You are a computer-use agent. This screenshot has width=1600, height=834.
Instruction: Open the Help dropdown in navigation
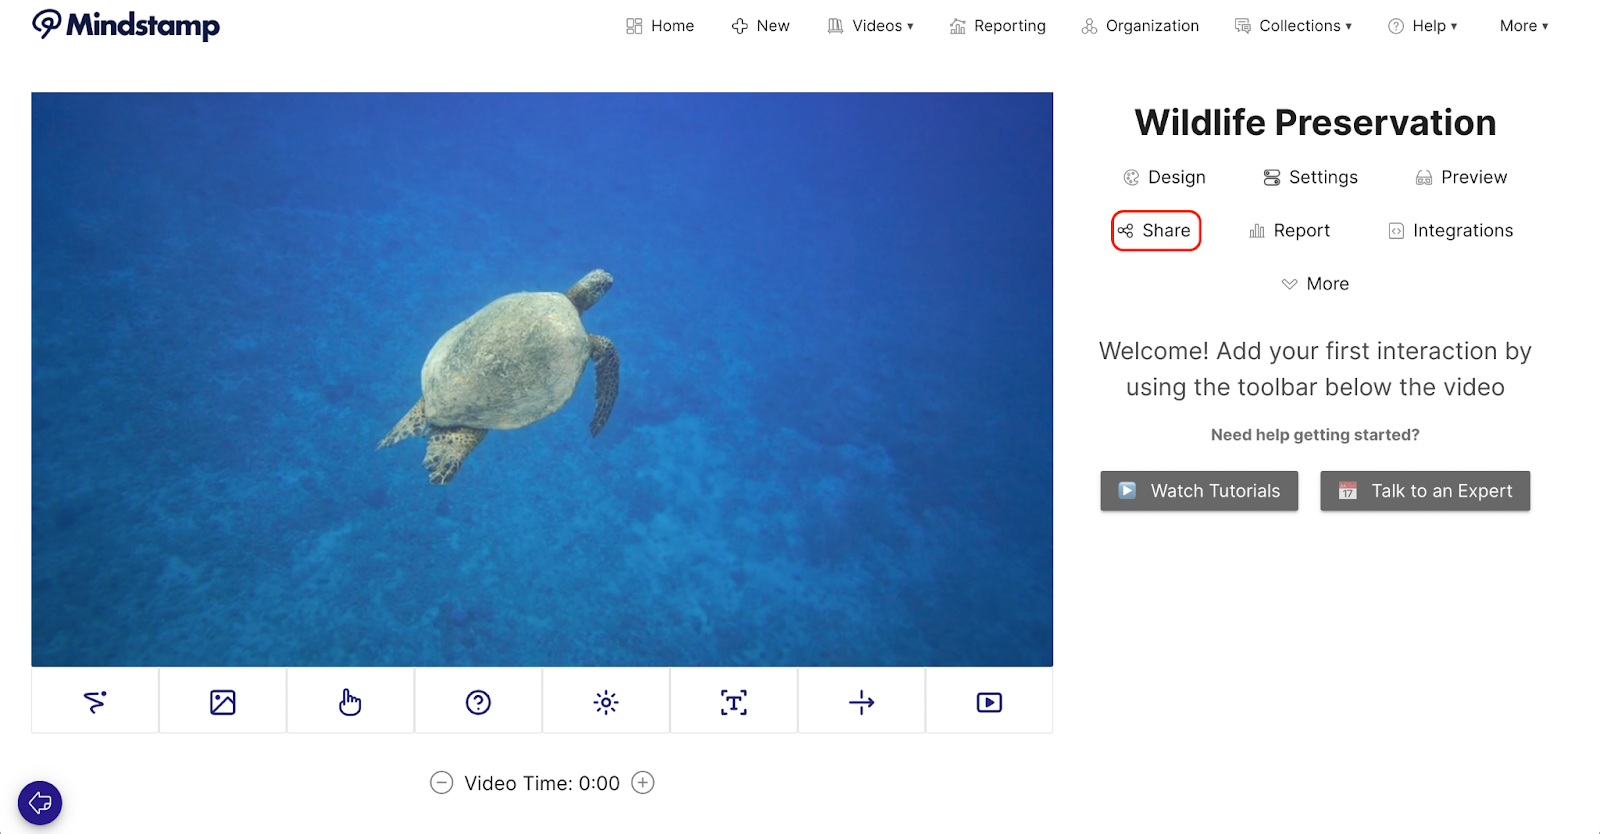1422,26
